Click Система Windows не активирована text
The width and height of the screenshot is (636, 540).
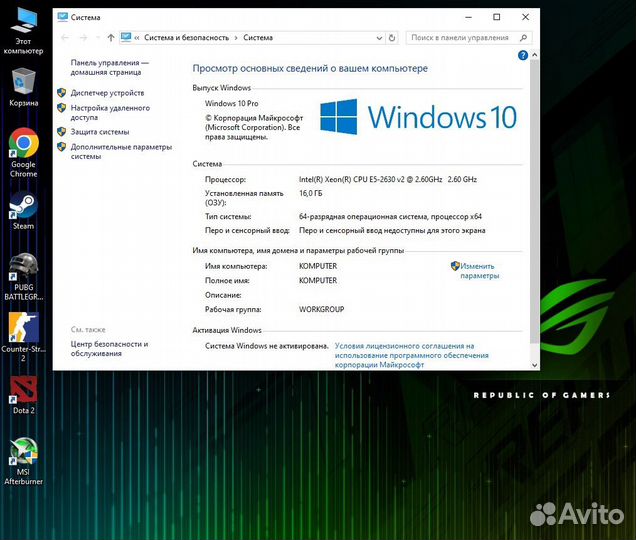266,346
